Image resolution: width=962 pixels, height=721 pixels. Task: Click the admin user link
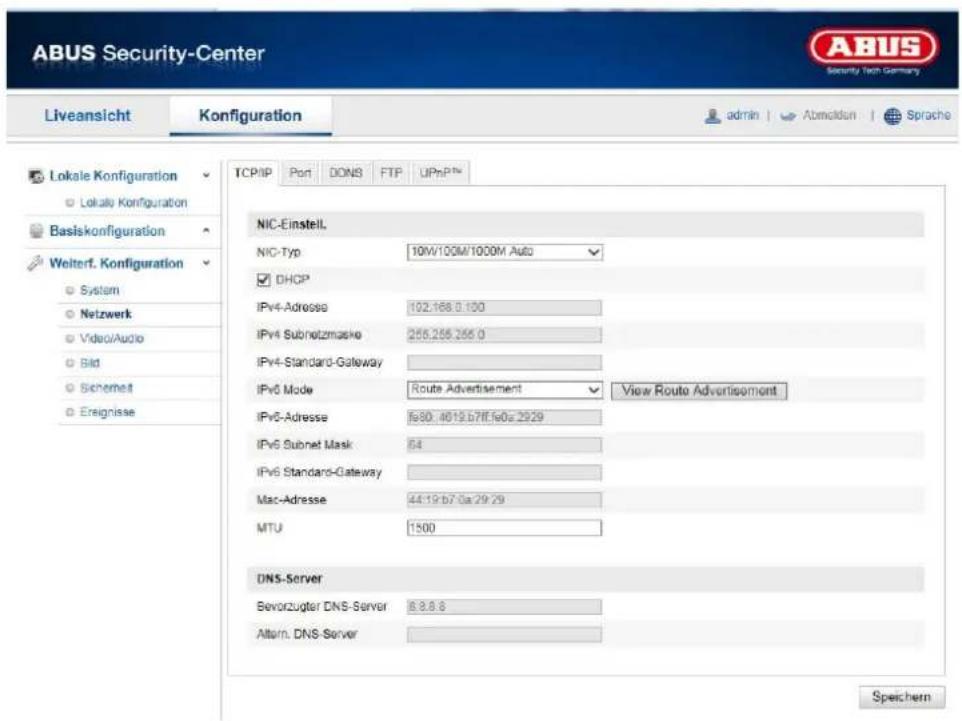point(742,115)
